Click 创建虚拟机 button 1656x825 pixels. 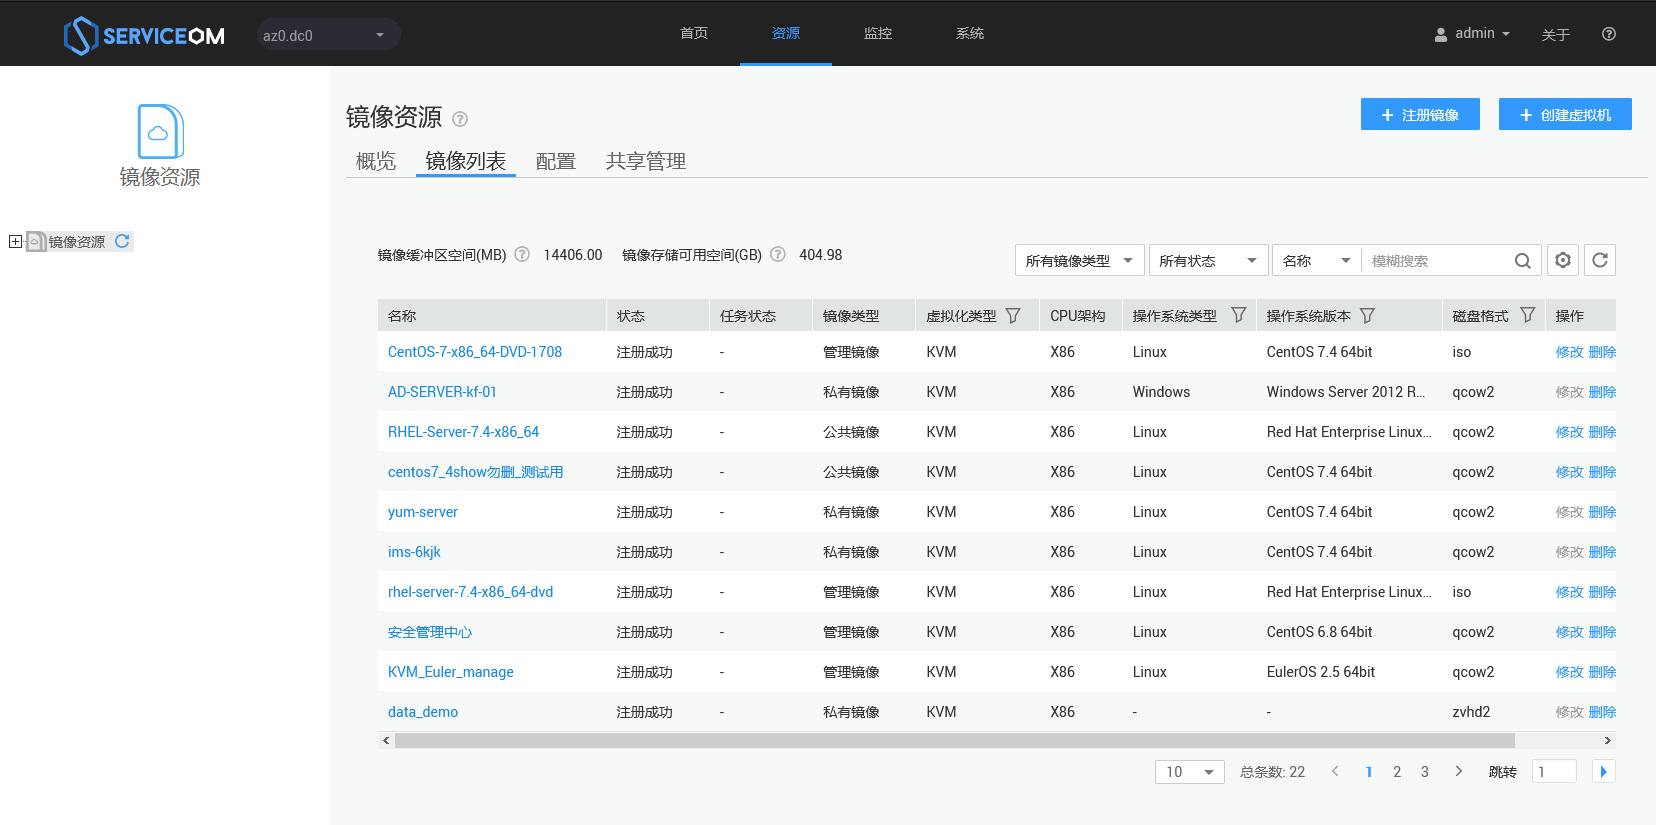pyautogui.click(x=1565, y=114)
